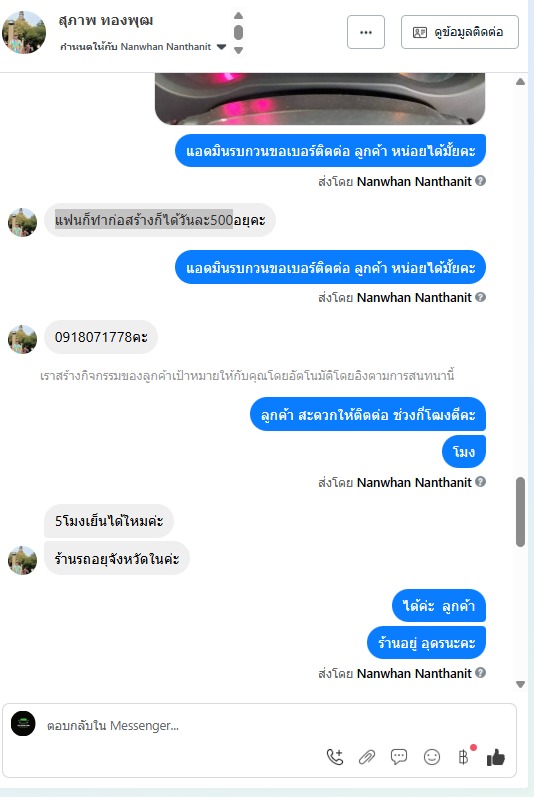Send a thumbs-up like
The image size is (534, 797).
[495, 757]
